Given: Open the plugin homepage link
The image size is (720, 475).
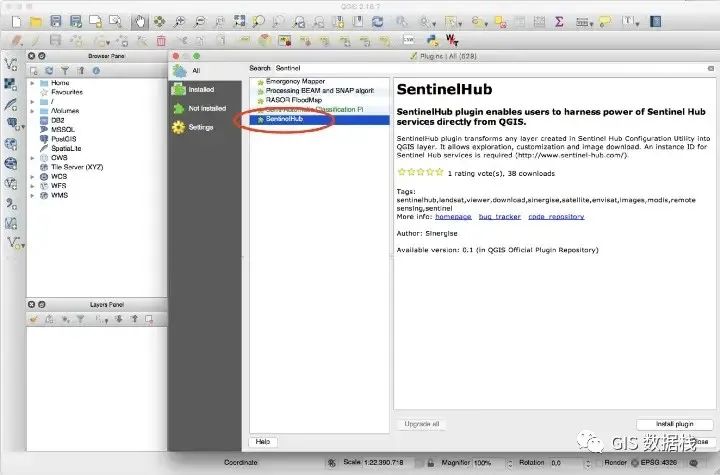Looking at the screenshot, I should click(453, 217).
